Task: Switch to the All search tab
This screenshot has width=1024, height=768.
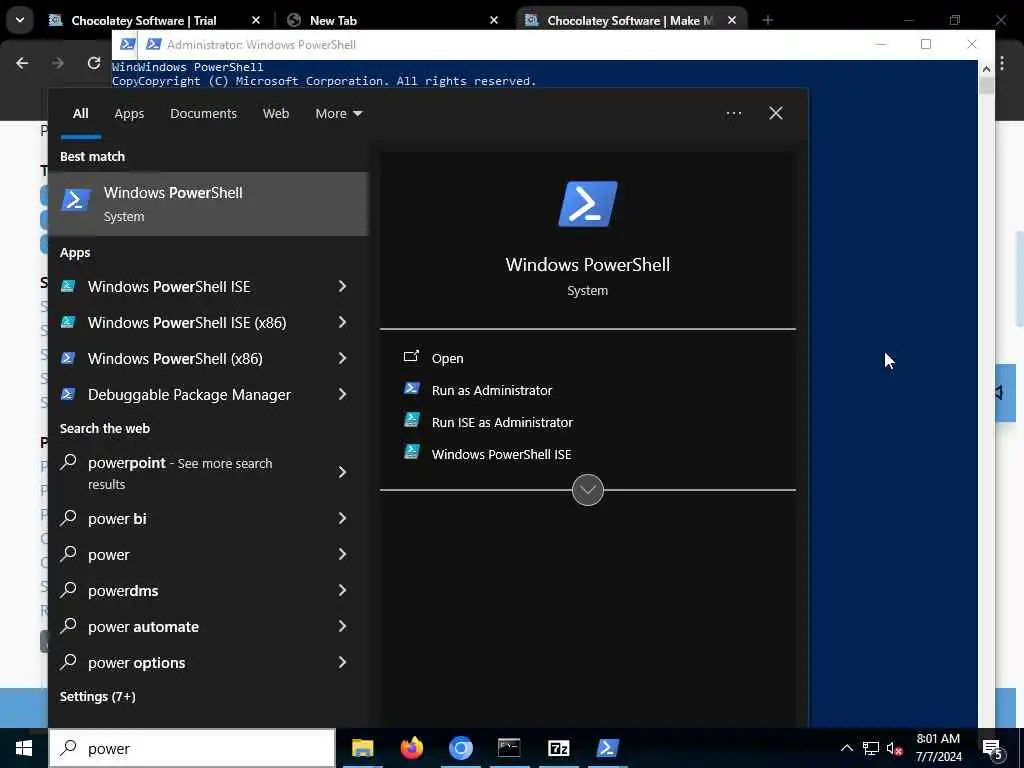Action: coord(80,114)
